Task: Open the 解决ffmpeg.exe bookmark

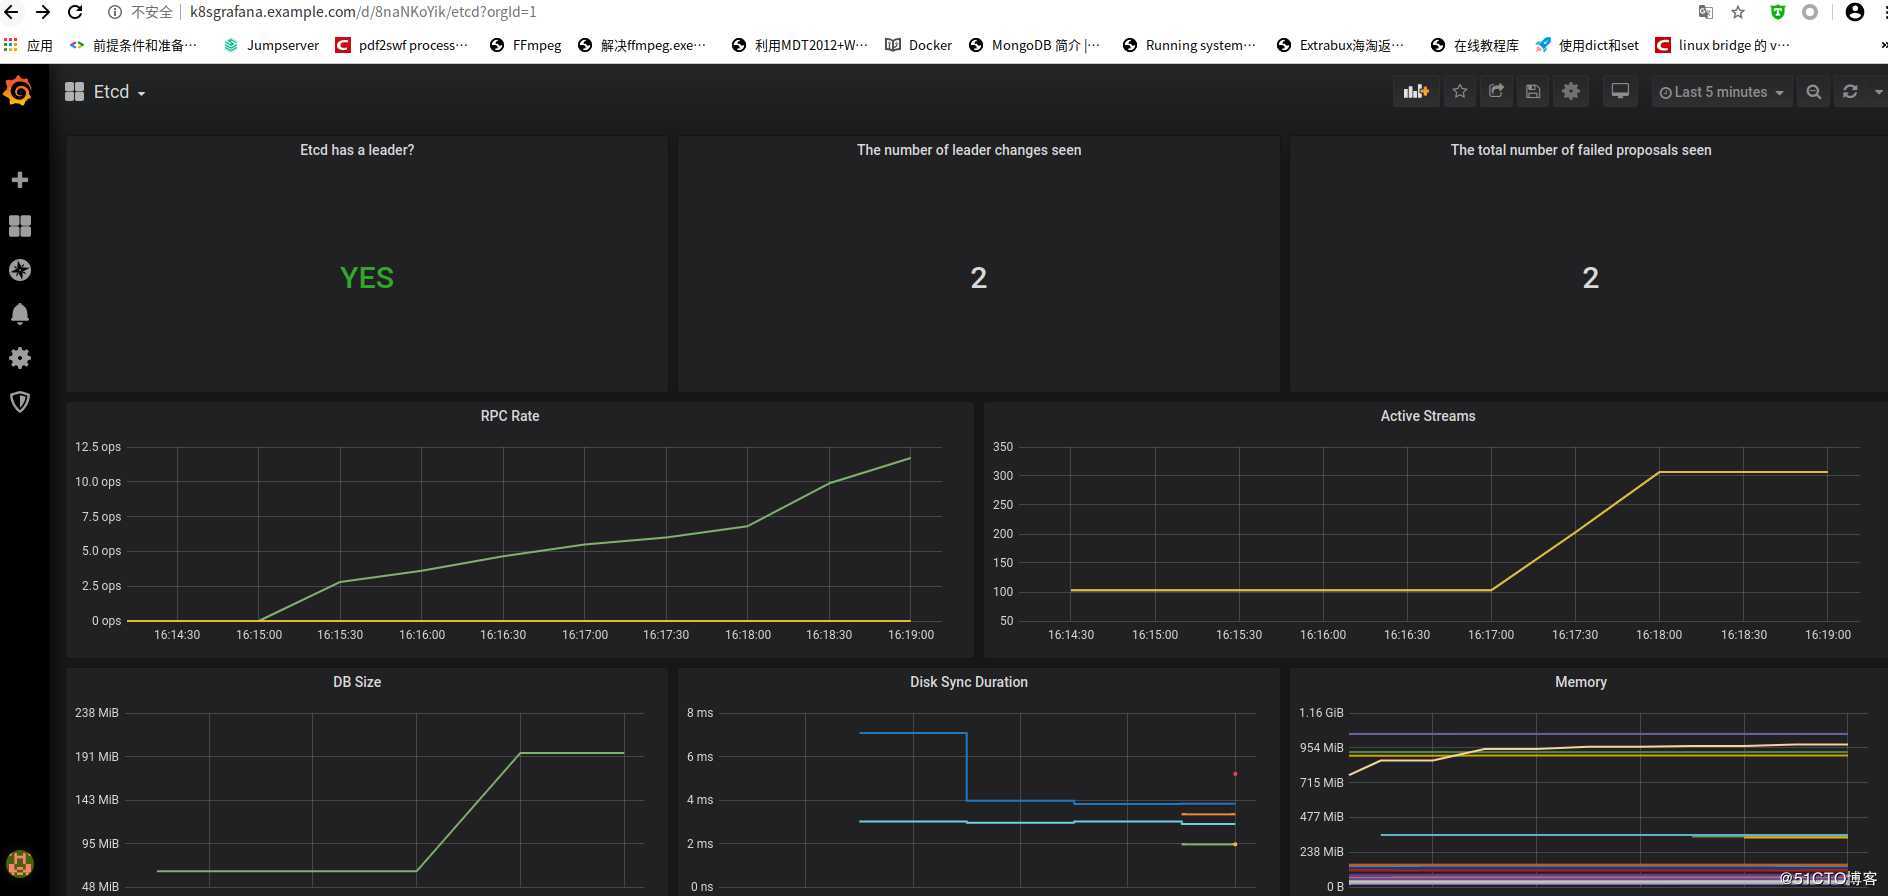Action: pos(643,45)
